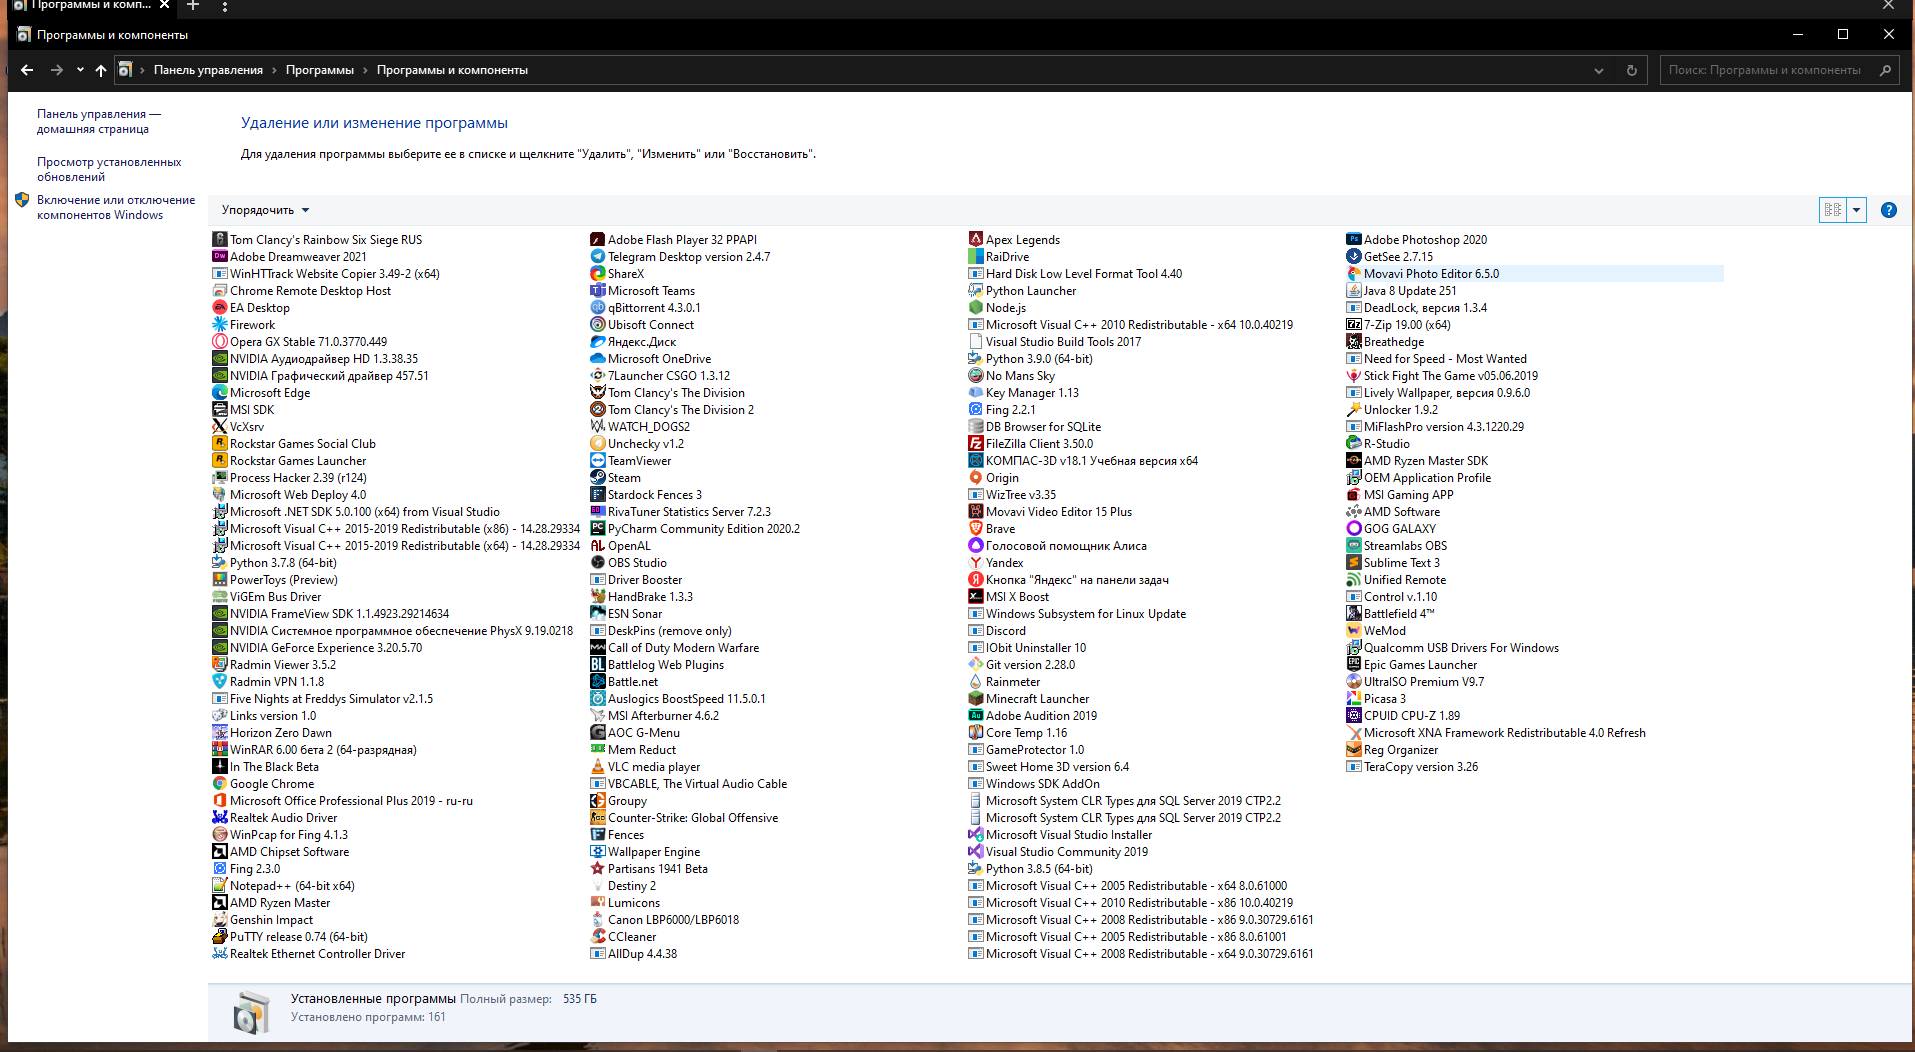Image resolution: width=1915 pixels, height=1052 pixels.
Task: Click the Steam program icon
Action: [x=598, y=478]
